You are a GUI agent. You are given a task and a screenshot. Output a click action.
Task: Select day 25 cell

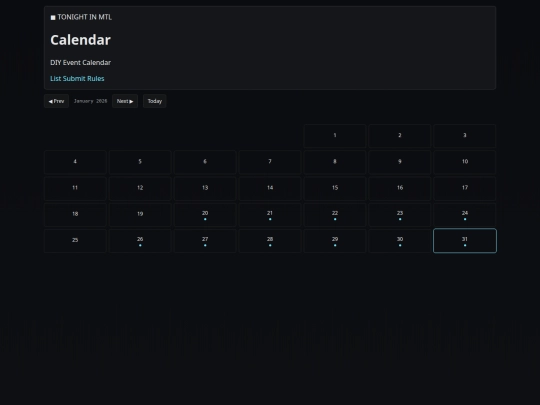(x=75, y=240)
